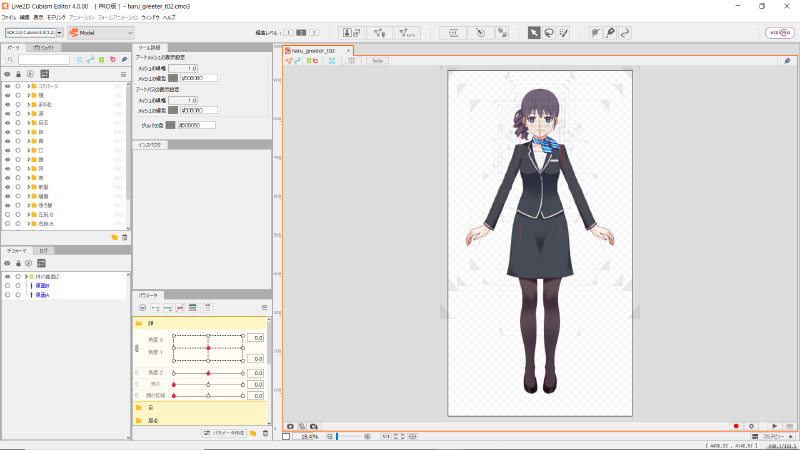Expand the 目玉 folder
The image size is (800, 450).
click(29, 123)
